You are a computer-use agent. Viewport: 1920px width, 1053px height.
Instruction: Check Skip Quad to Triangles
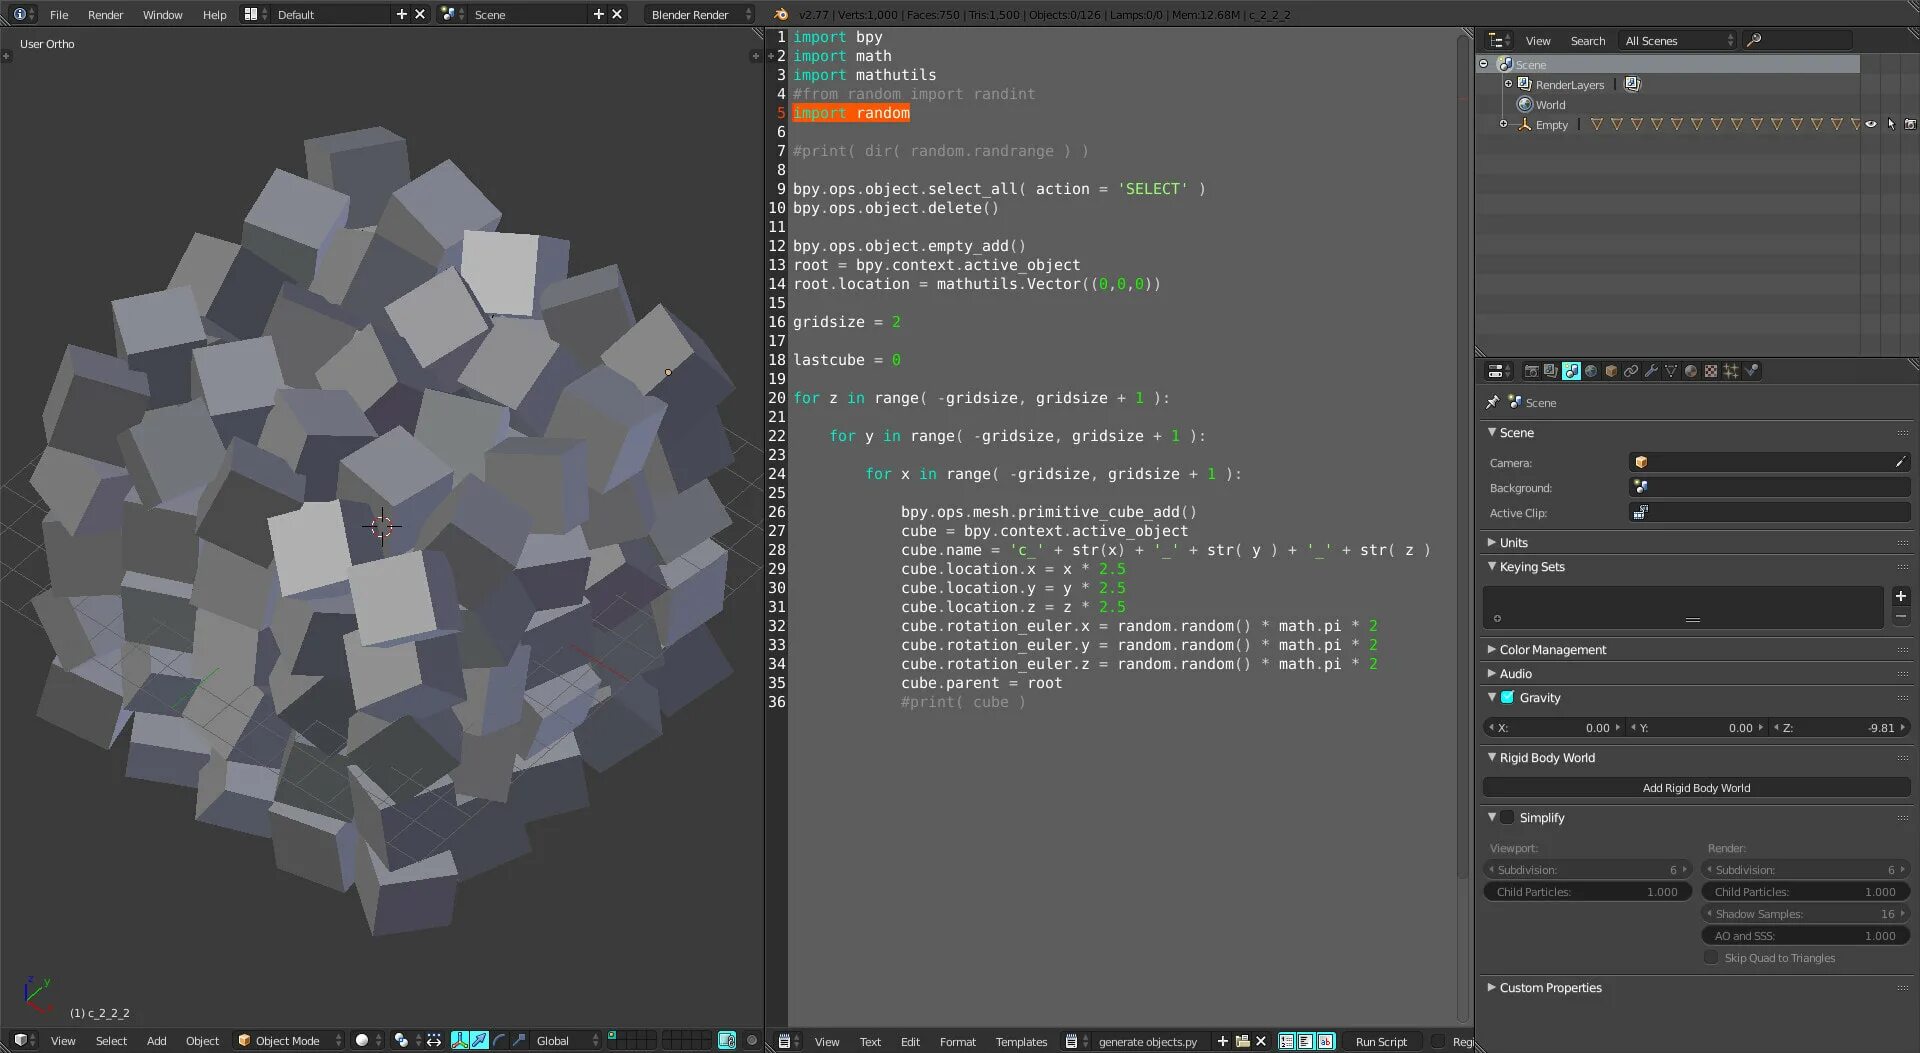(x=1712, y=957)
